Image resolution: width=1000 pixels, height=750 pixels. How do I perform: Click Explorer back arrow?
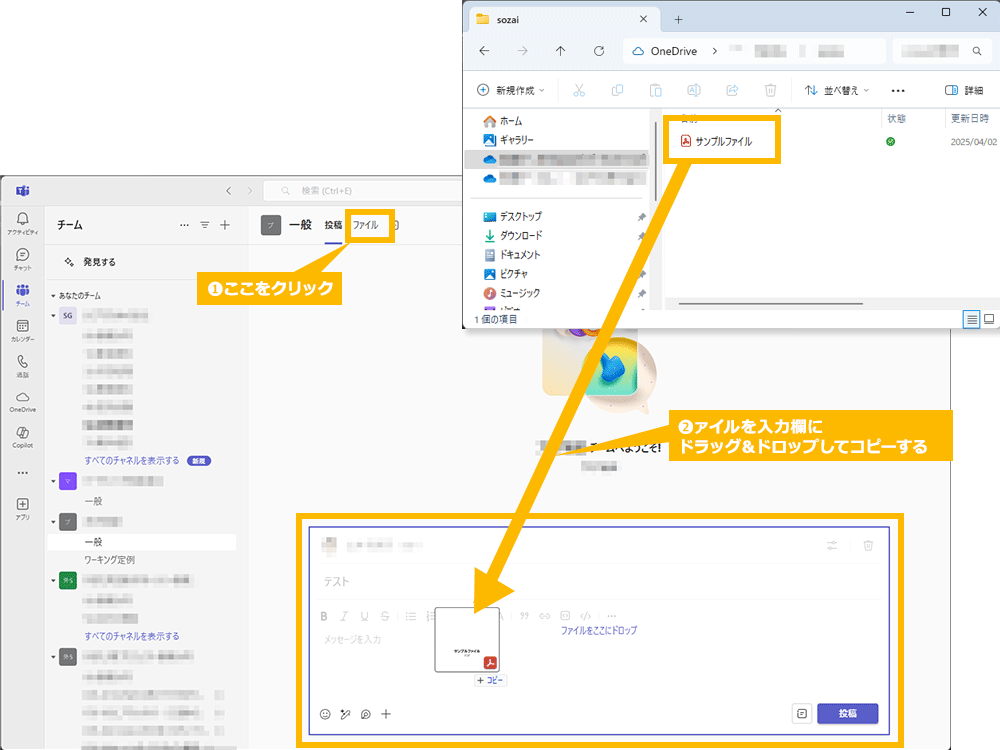484,51
